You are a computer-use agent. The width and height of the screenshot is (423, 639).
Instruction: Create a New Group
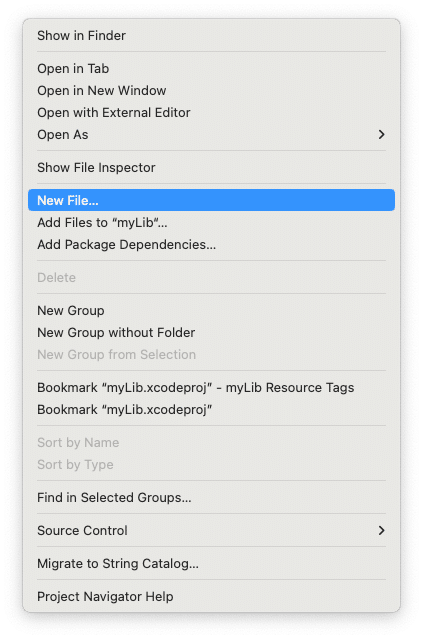point(211,311)
